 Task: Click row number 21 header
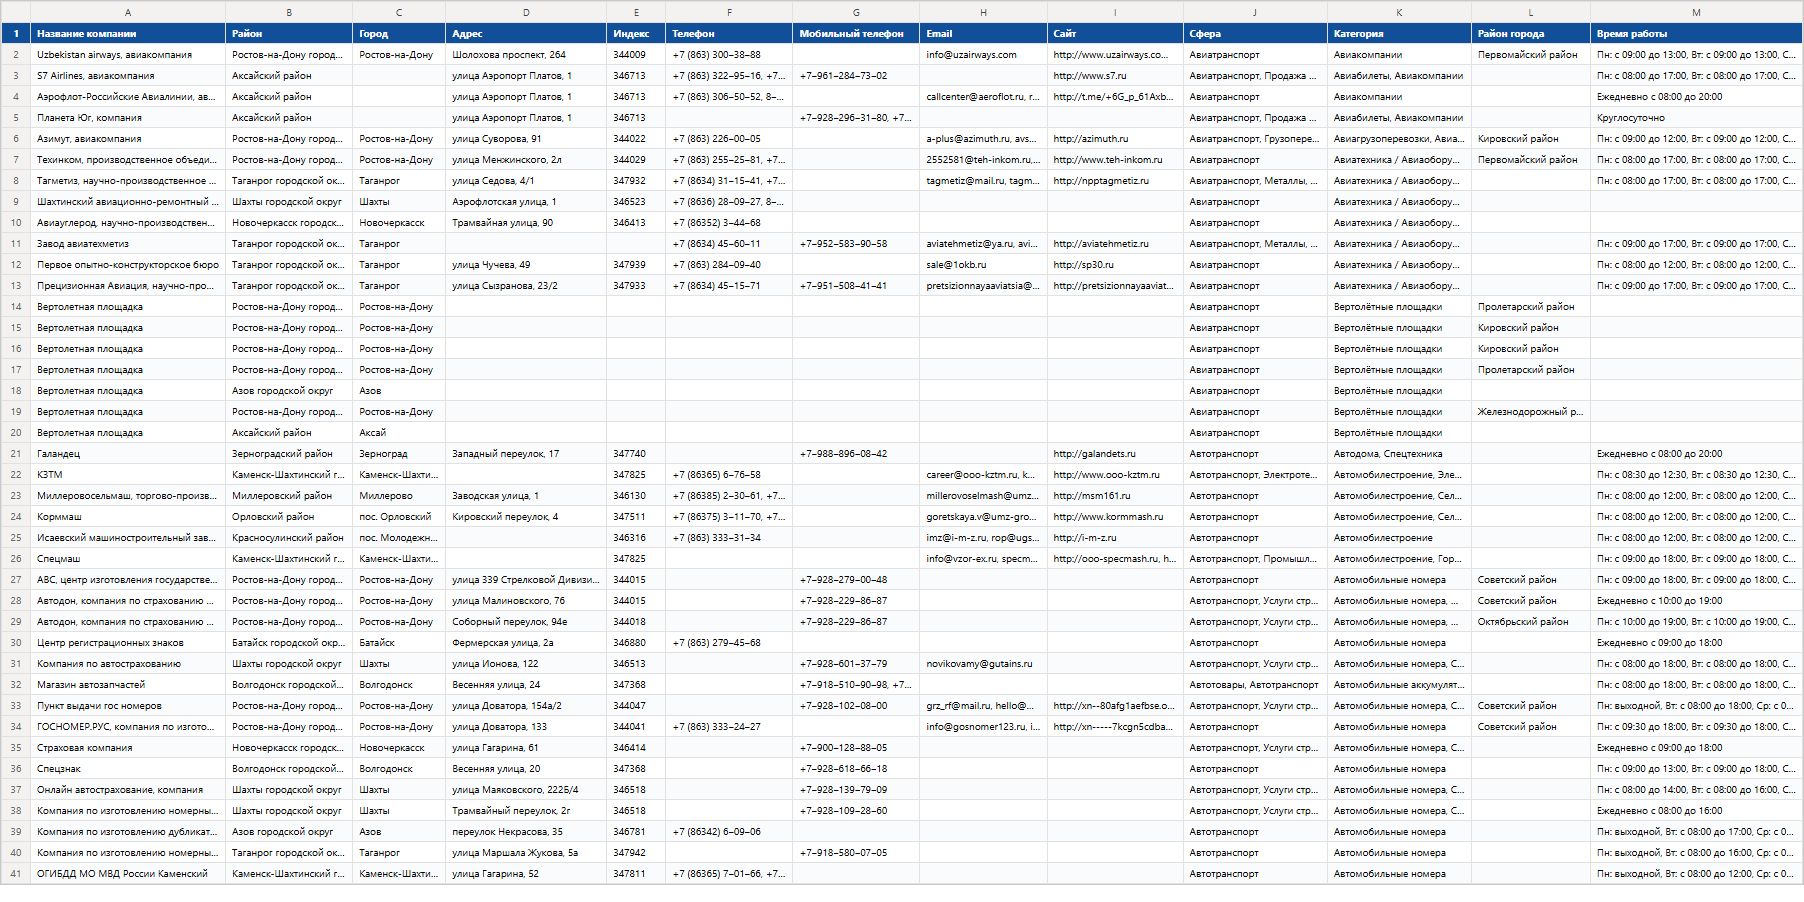pos(15,454)
